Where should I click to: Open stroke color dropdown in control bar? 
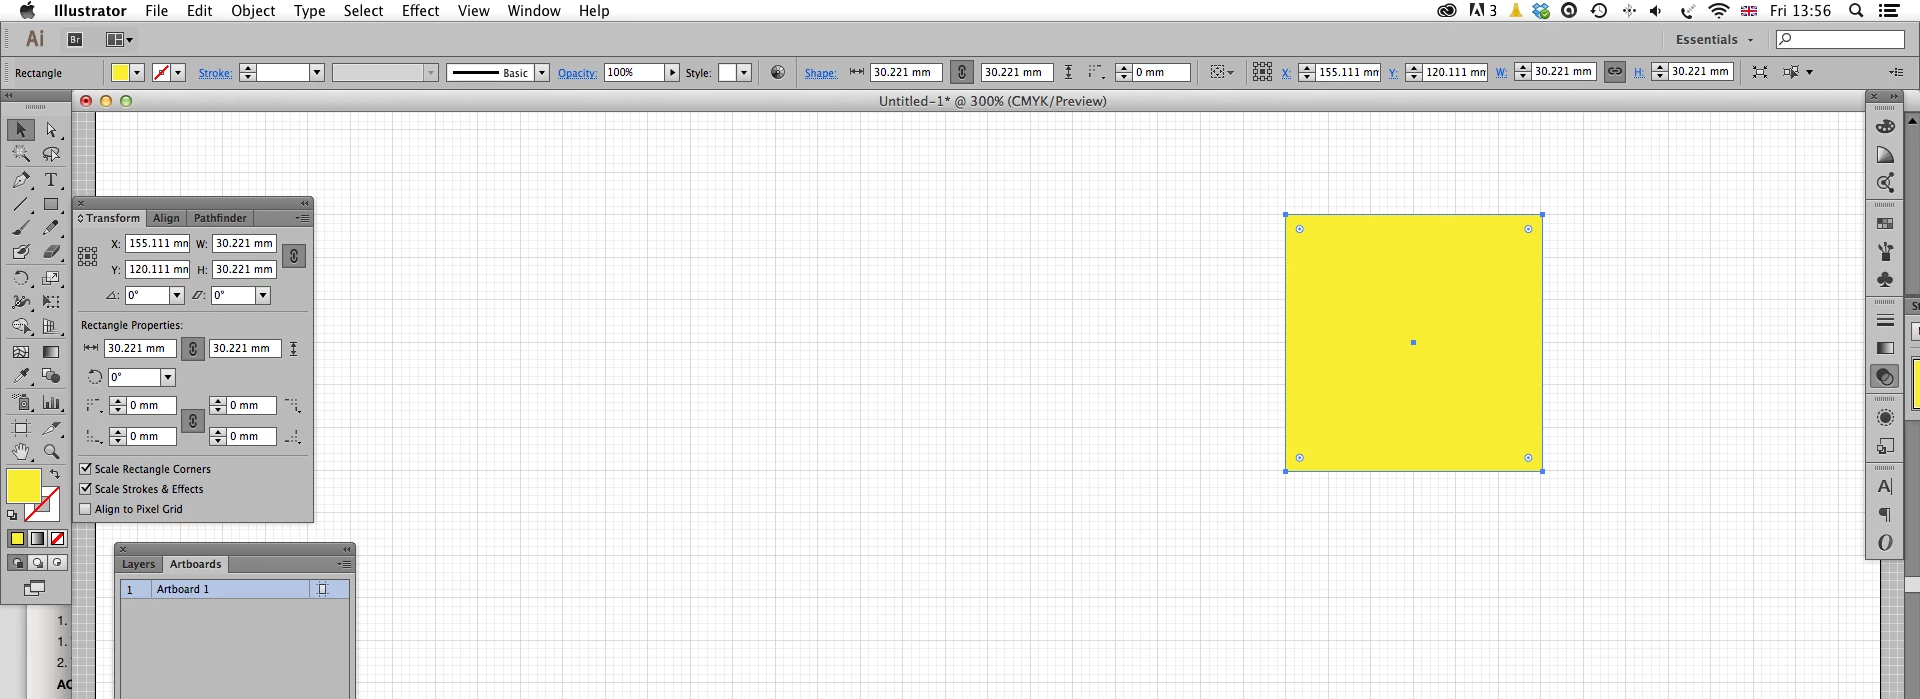coord(178,72)
